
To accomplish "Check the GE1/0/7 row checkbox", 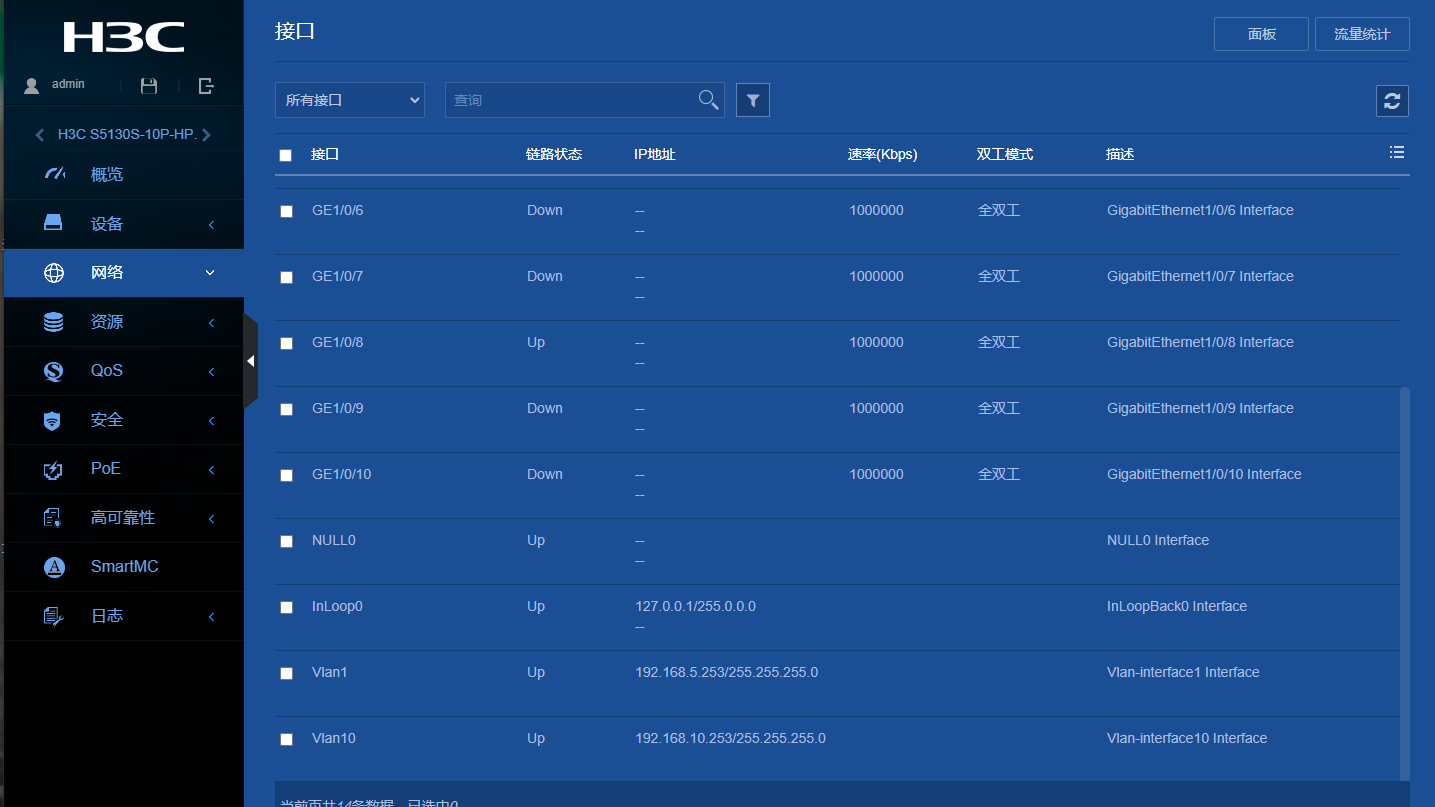I will (x=287, y=277).
